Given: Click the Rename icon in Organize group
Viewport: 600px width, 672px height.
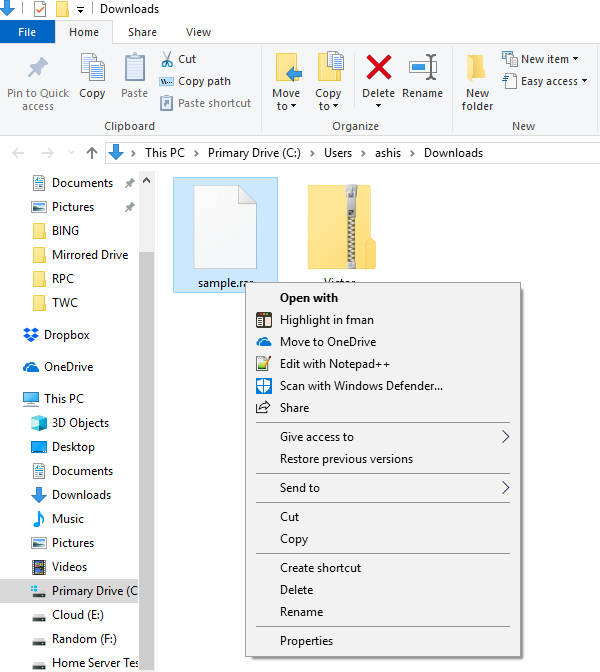Looking at the screenshot, I should tap(423, 67).
